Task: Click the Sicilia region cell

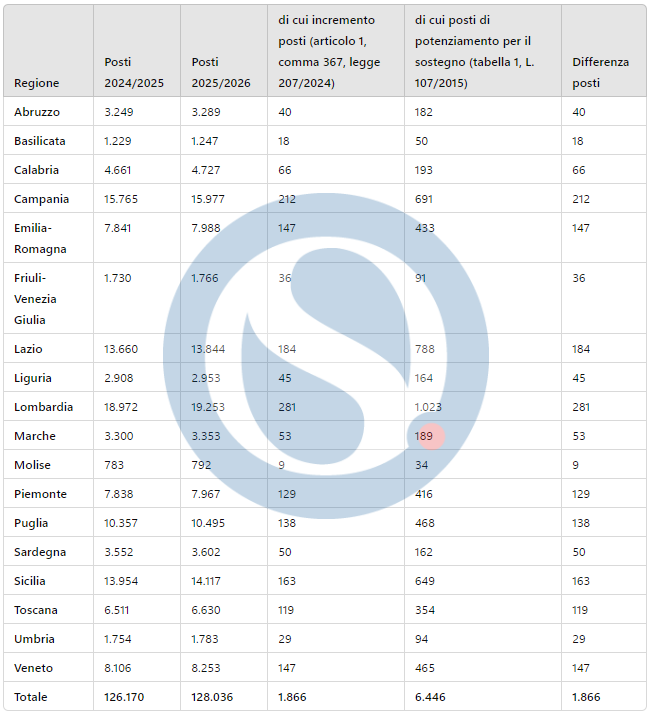Action: click(x=32, y=581)
